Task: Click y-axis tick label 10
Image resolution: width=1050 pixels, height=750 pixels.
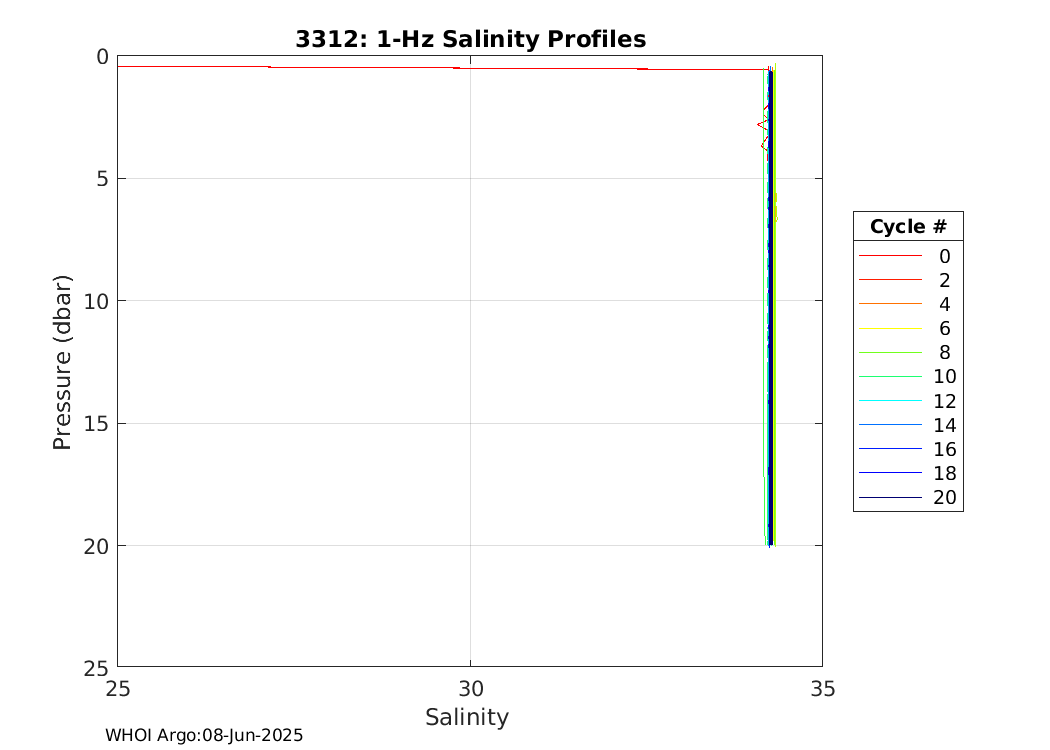Action: coord(96,301)
